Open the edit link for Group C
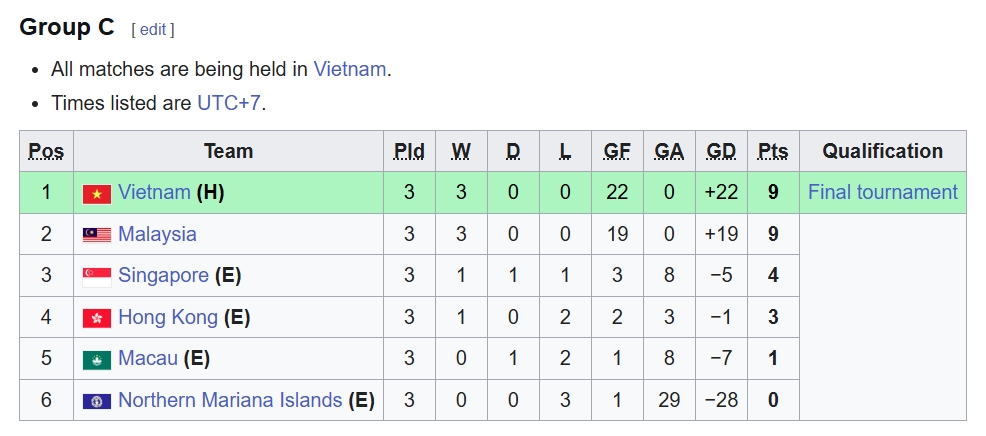Viewport: 986px width, 436px height. [153, 29]
